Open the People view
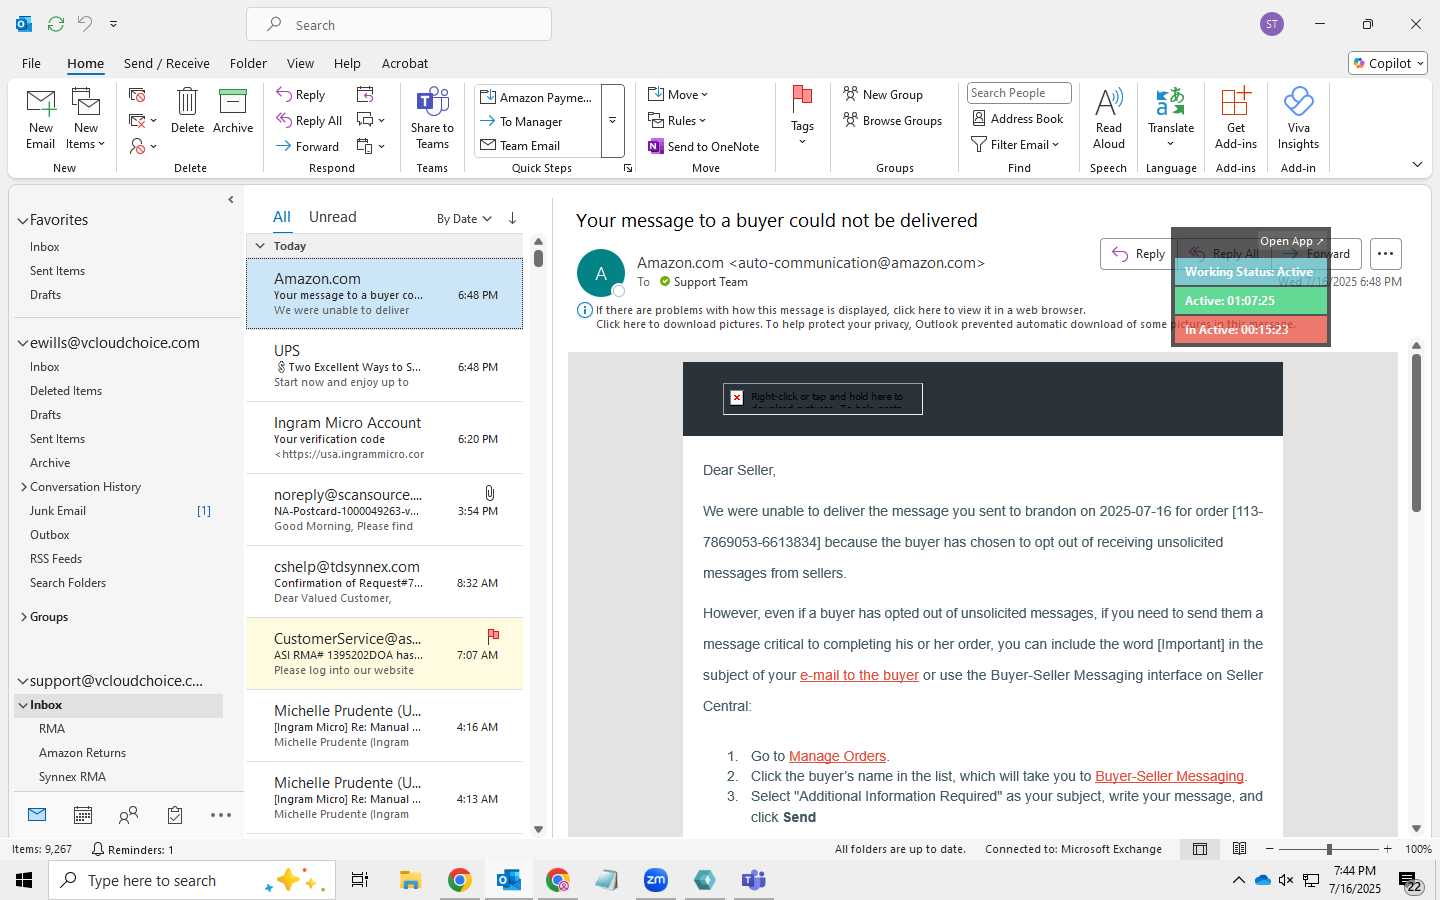The width and height of the screenshot is (1440, 900). click(129, 815)
